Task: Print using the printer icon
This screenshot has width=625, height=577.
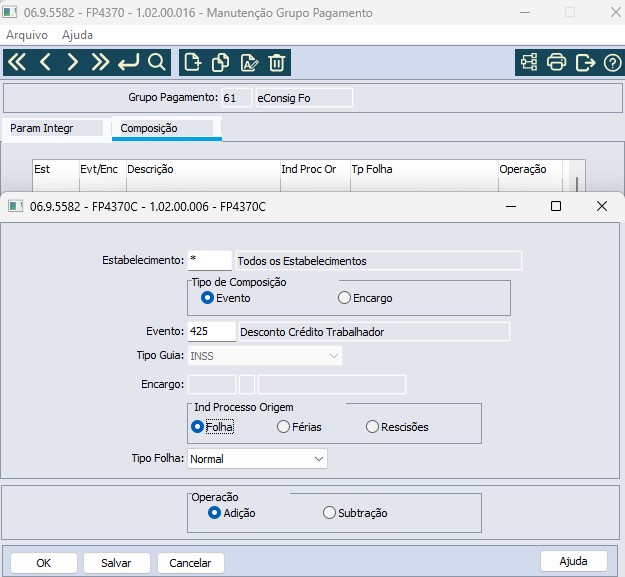Action: (556, 63)
